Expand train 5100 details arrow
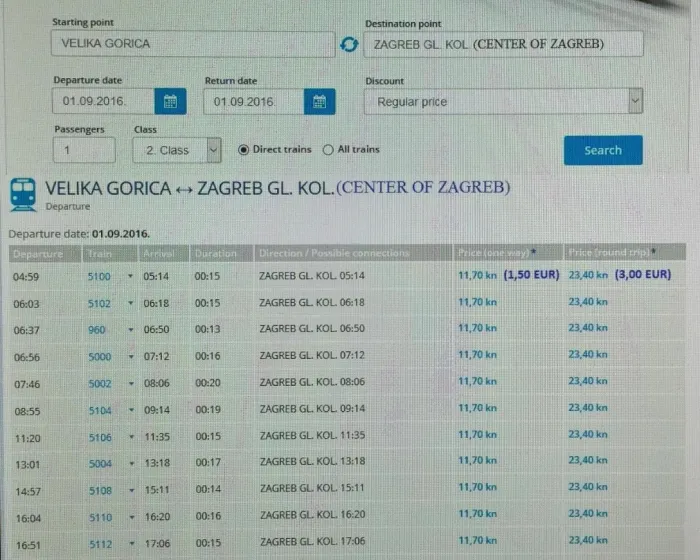 coord(130,275)
